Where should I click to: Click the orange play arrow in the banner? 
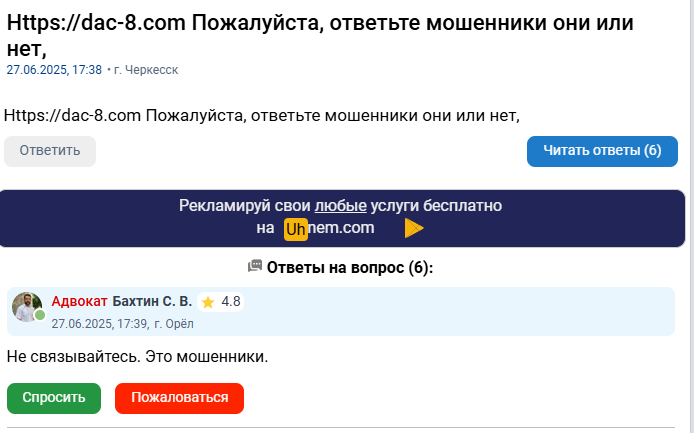coord(413,228)
